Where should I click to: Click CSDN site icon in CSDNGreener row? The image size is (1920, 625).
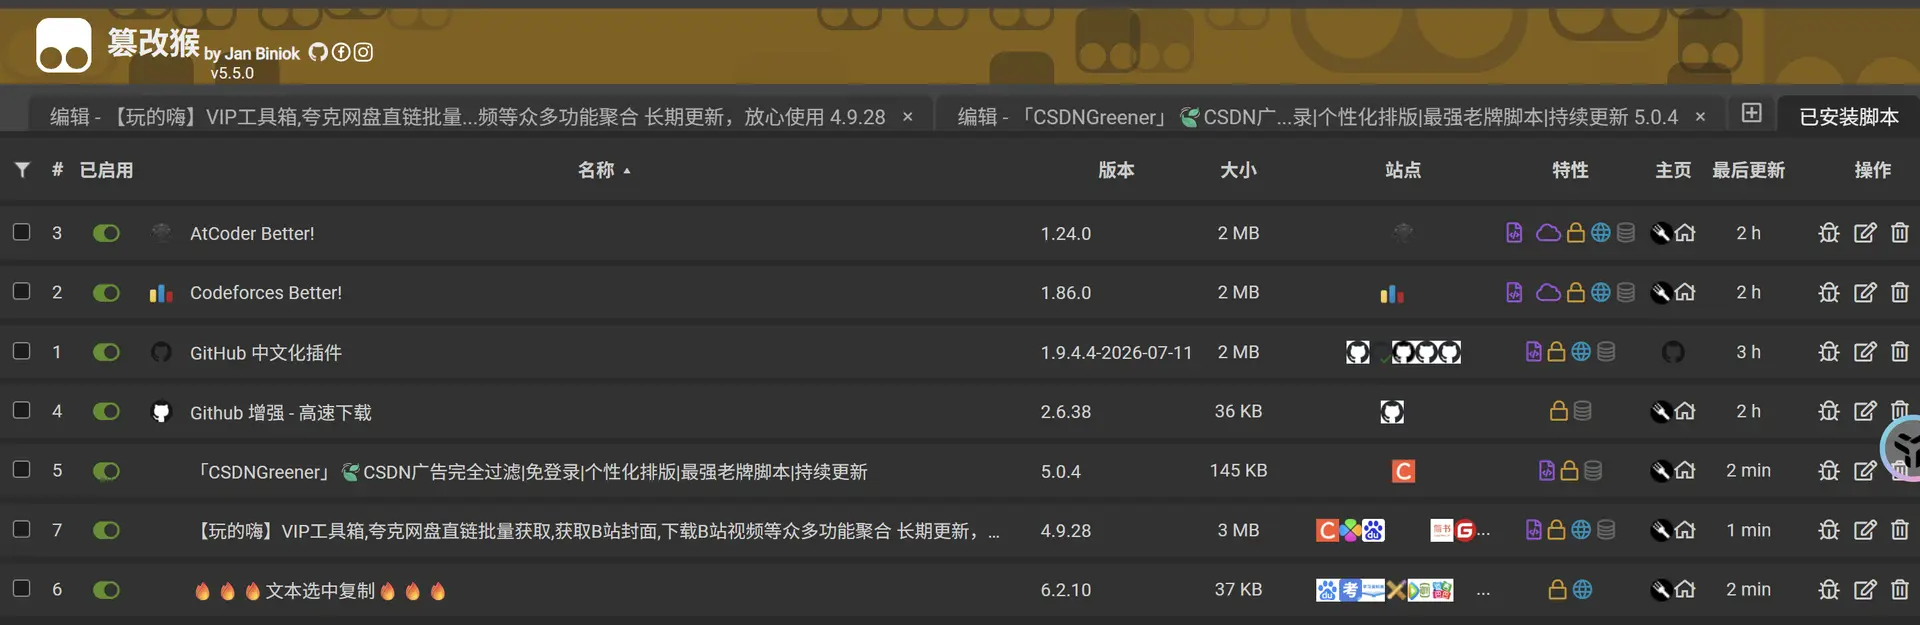[1403, 471]
